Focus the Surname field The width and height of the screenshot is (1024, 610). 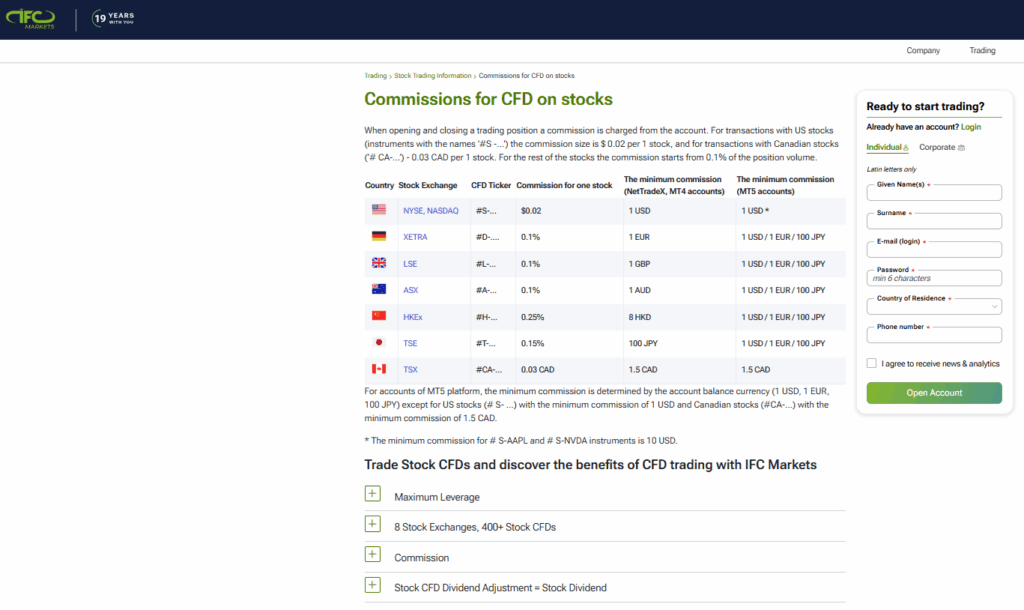tap(934, 221)
